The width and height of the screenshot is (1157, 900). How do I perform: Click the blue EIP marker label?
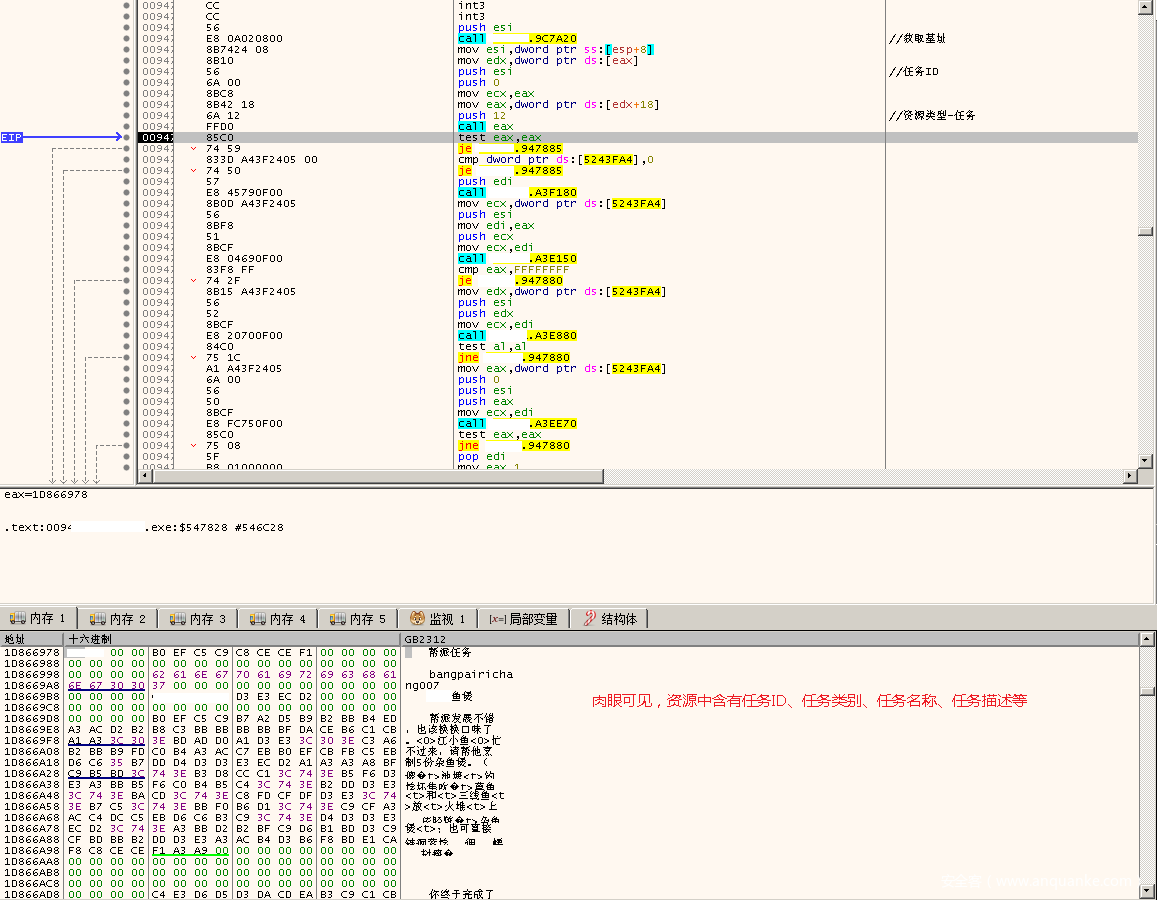point(12,137)
